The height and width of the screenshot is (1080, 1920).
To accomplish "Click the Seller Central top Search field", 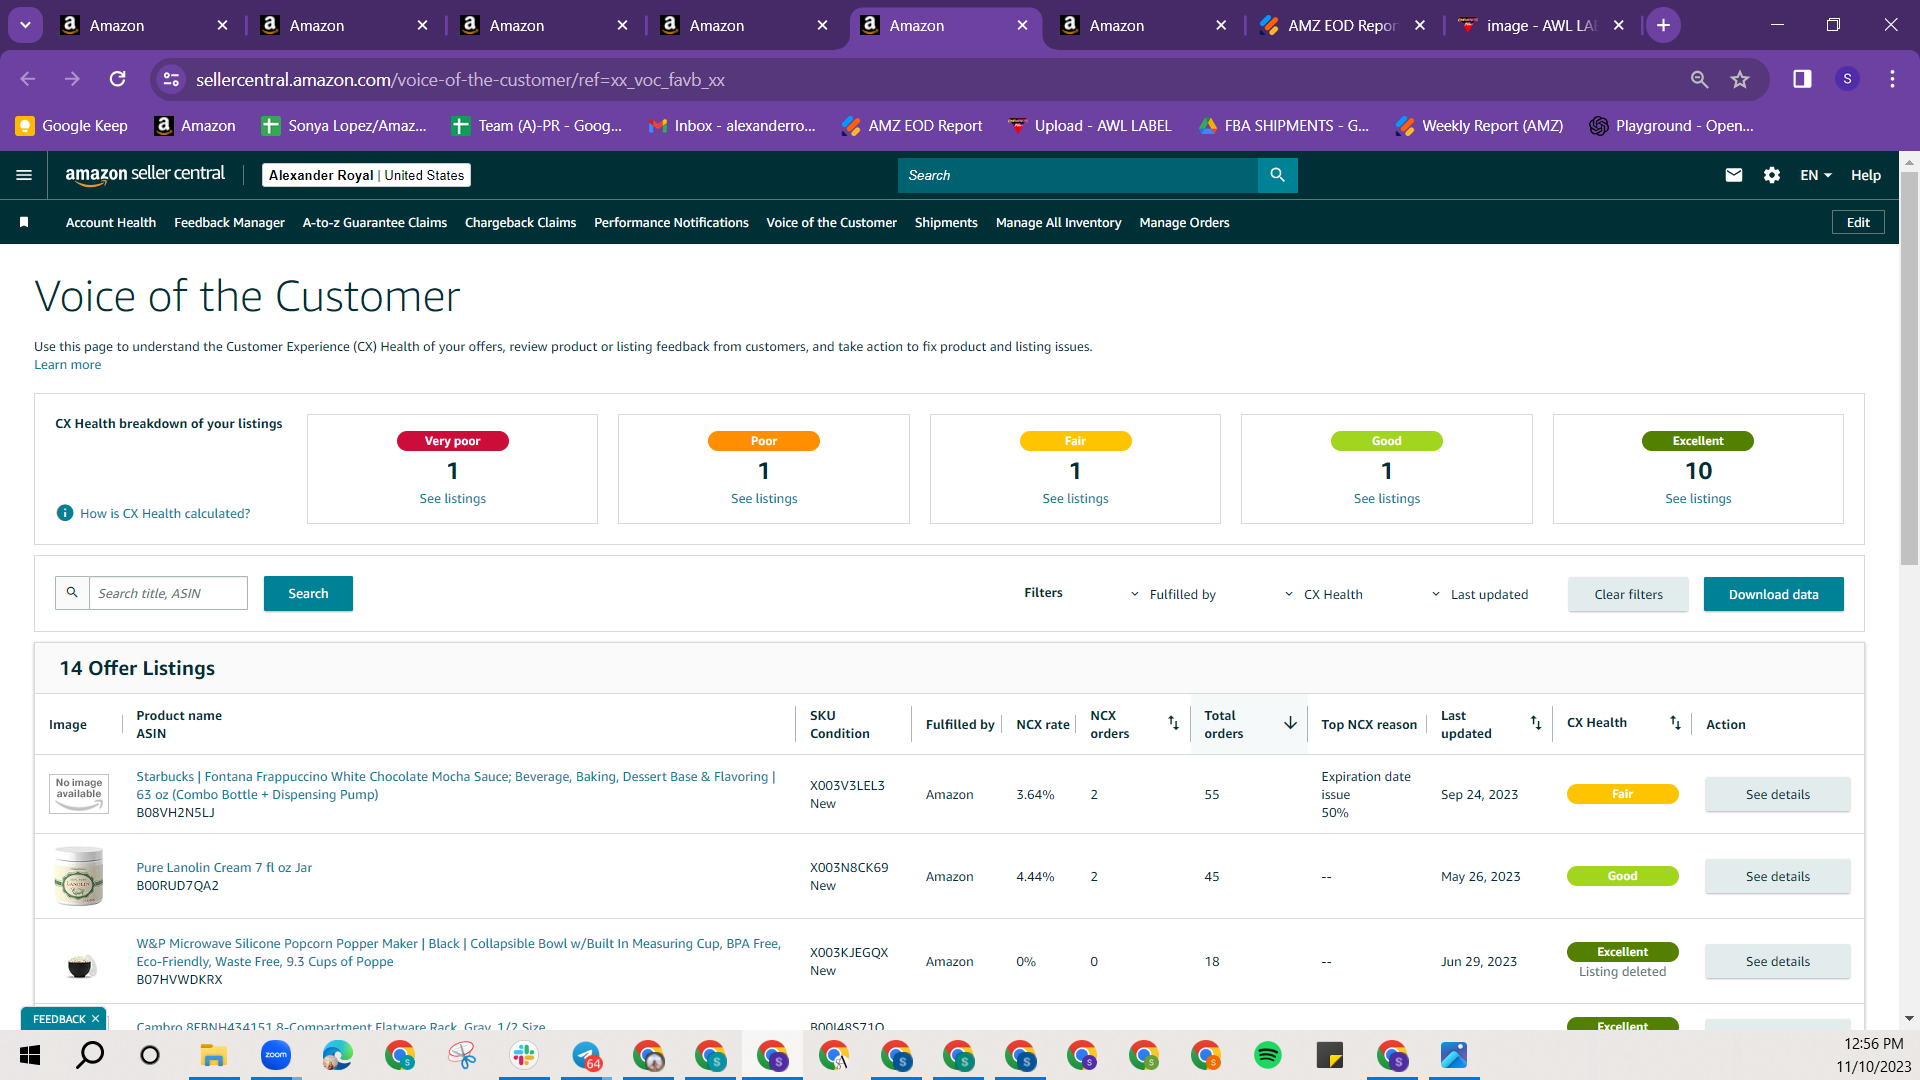I will (1077, 175).
